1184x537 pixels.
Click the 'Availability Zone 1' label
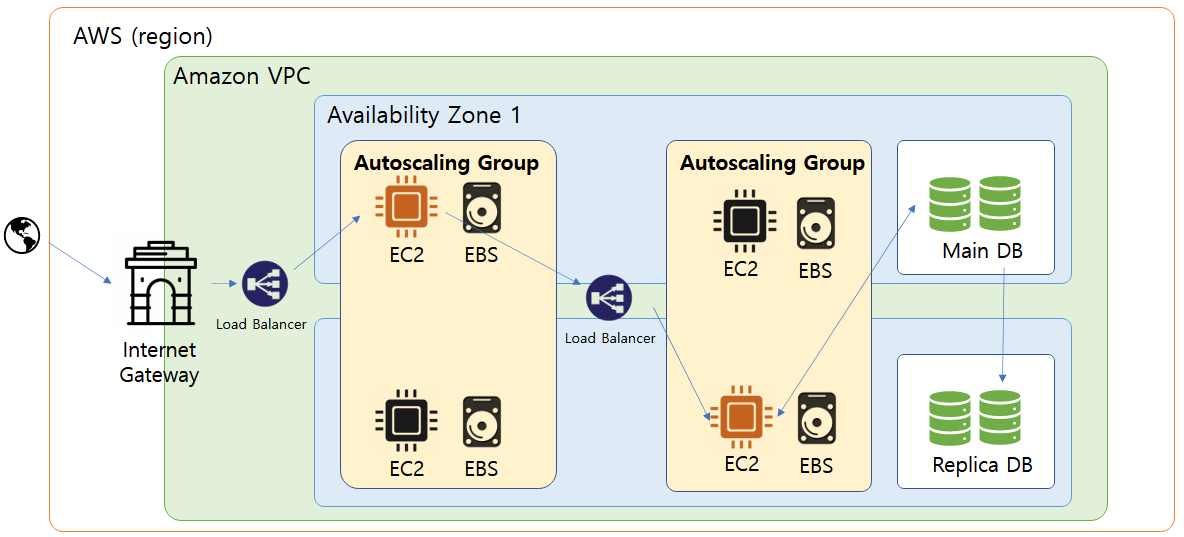424,116
